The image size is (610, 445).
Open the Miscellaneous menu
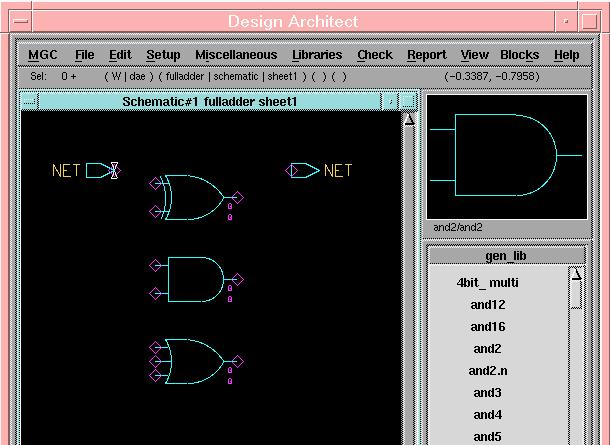(x=236, y=55)
